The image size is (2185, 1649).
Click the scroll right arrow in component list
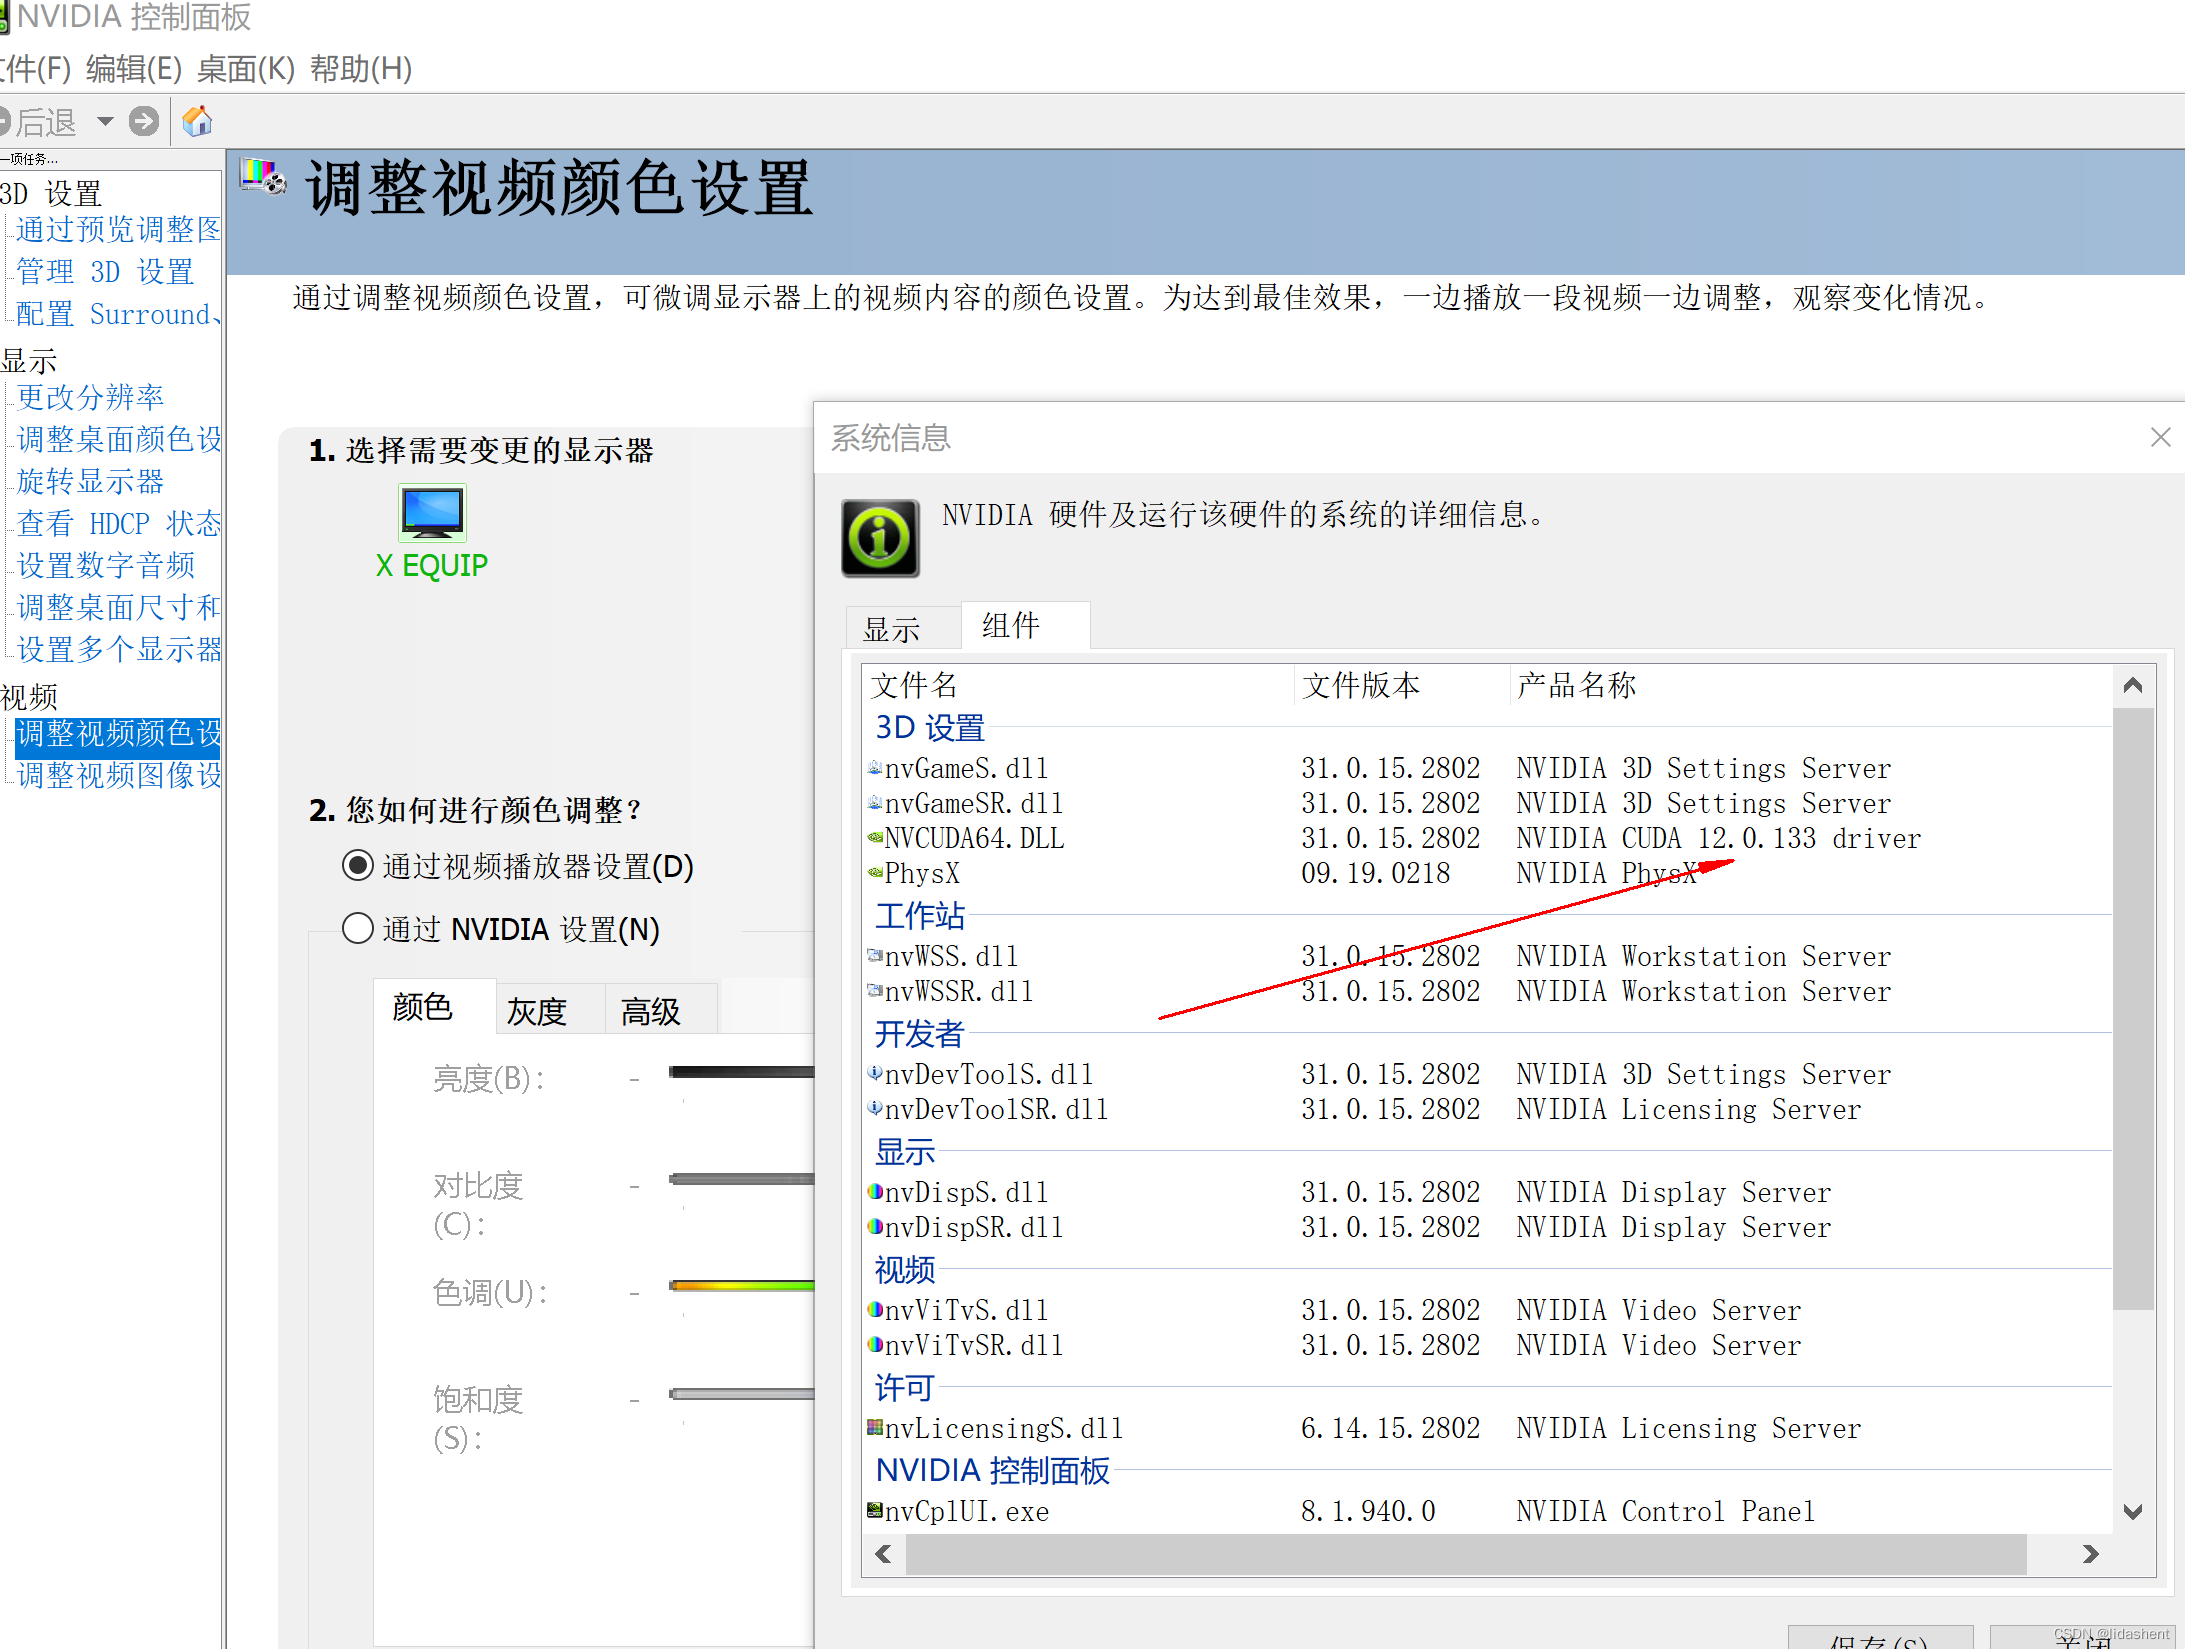pos(2090,1555)
